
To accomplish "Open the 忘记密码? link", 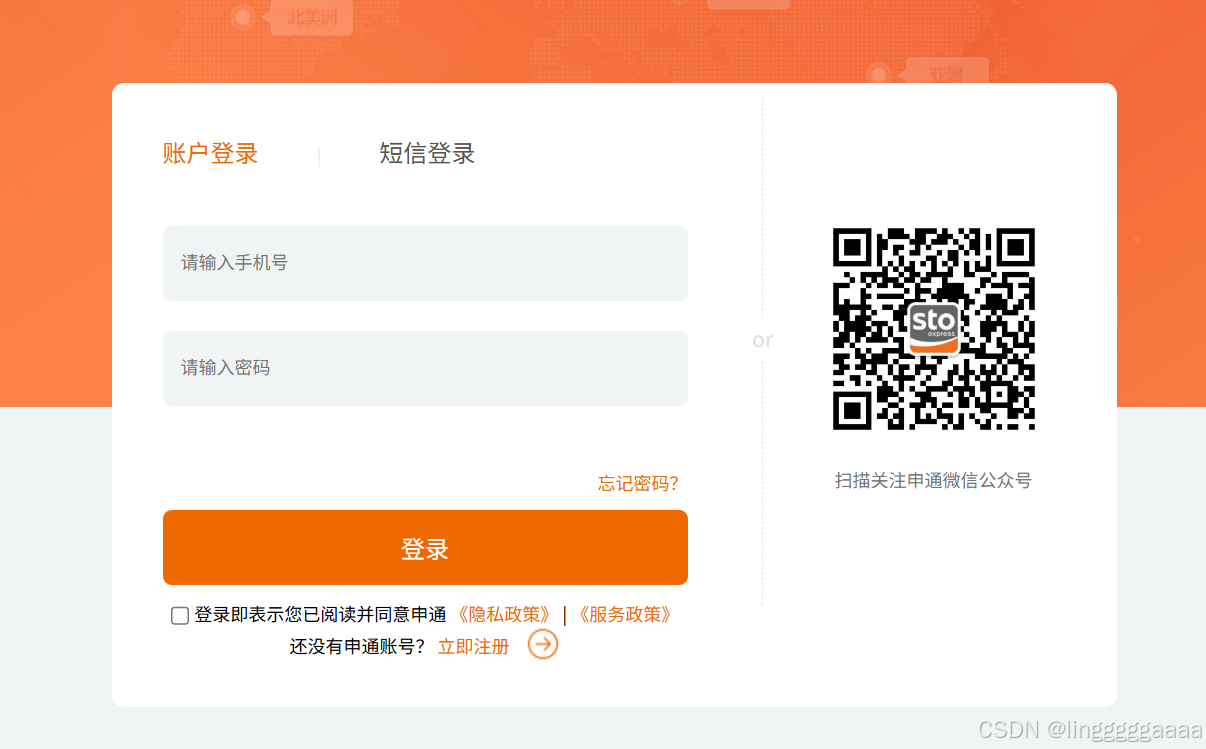I will 638,484.
